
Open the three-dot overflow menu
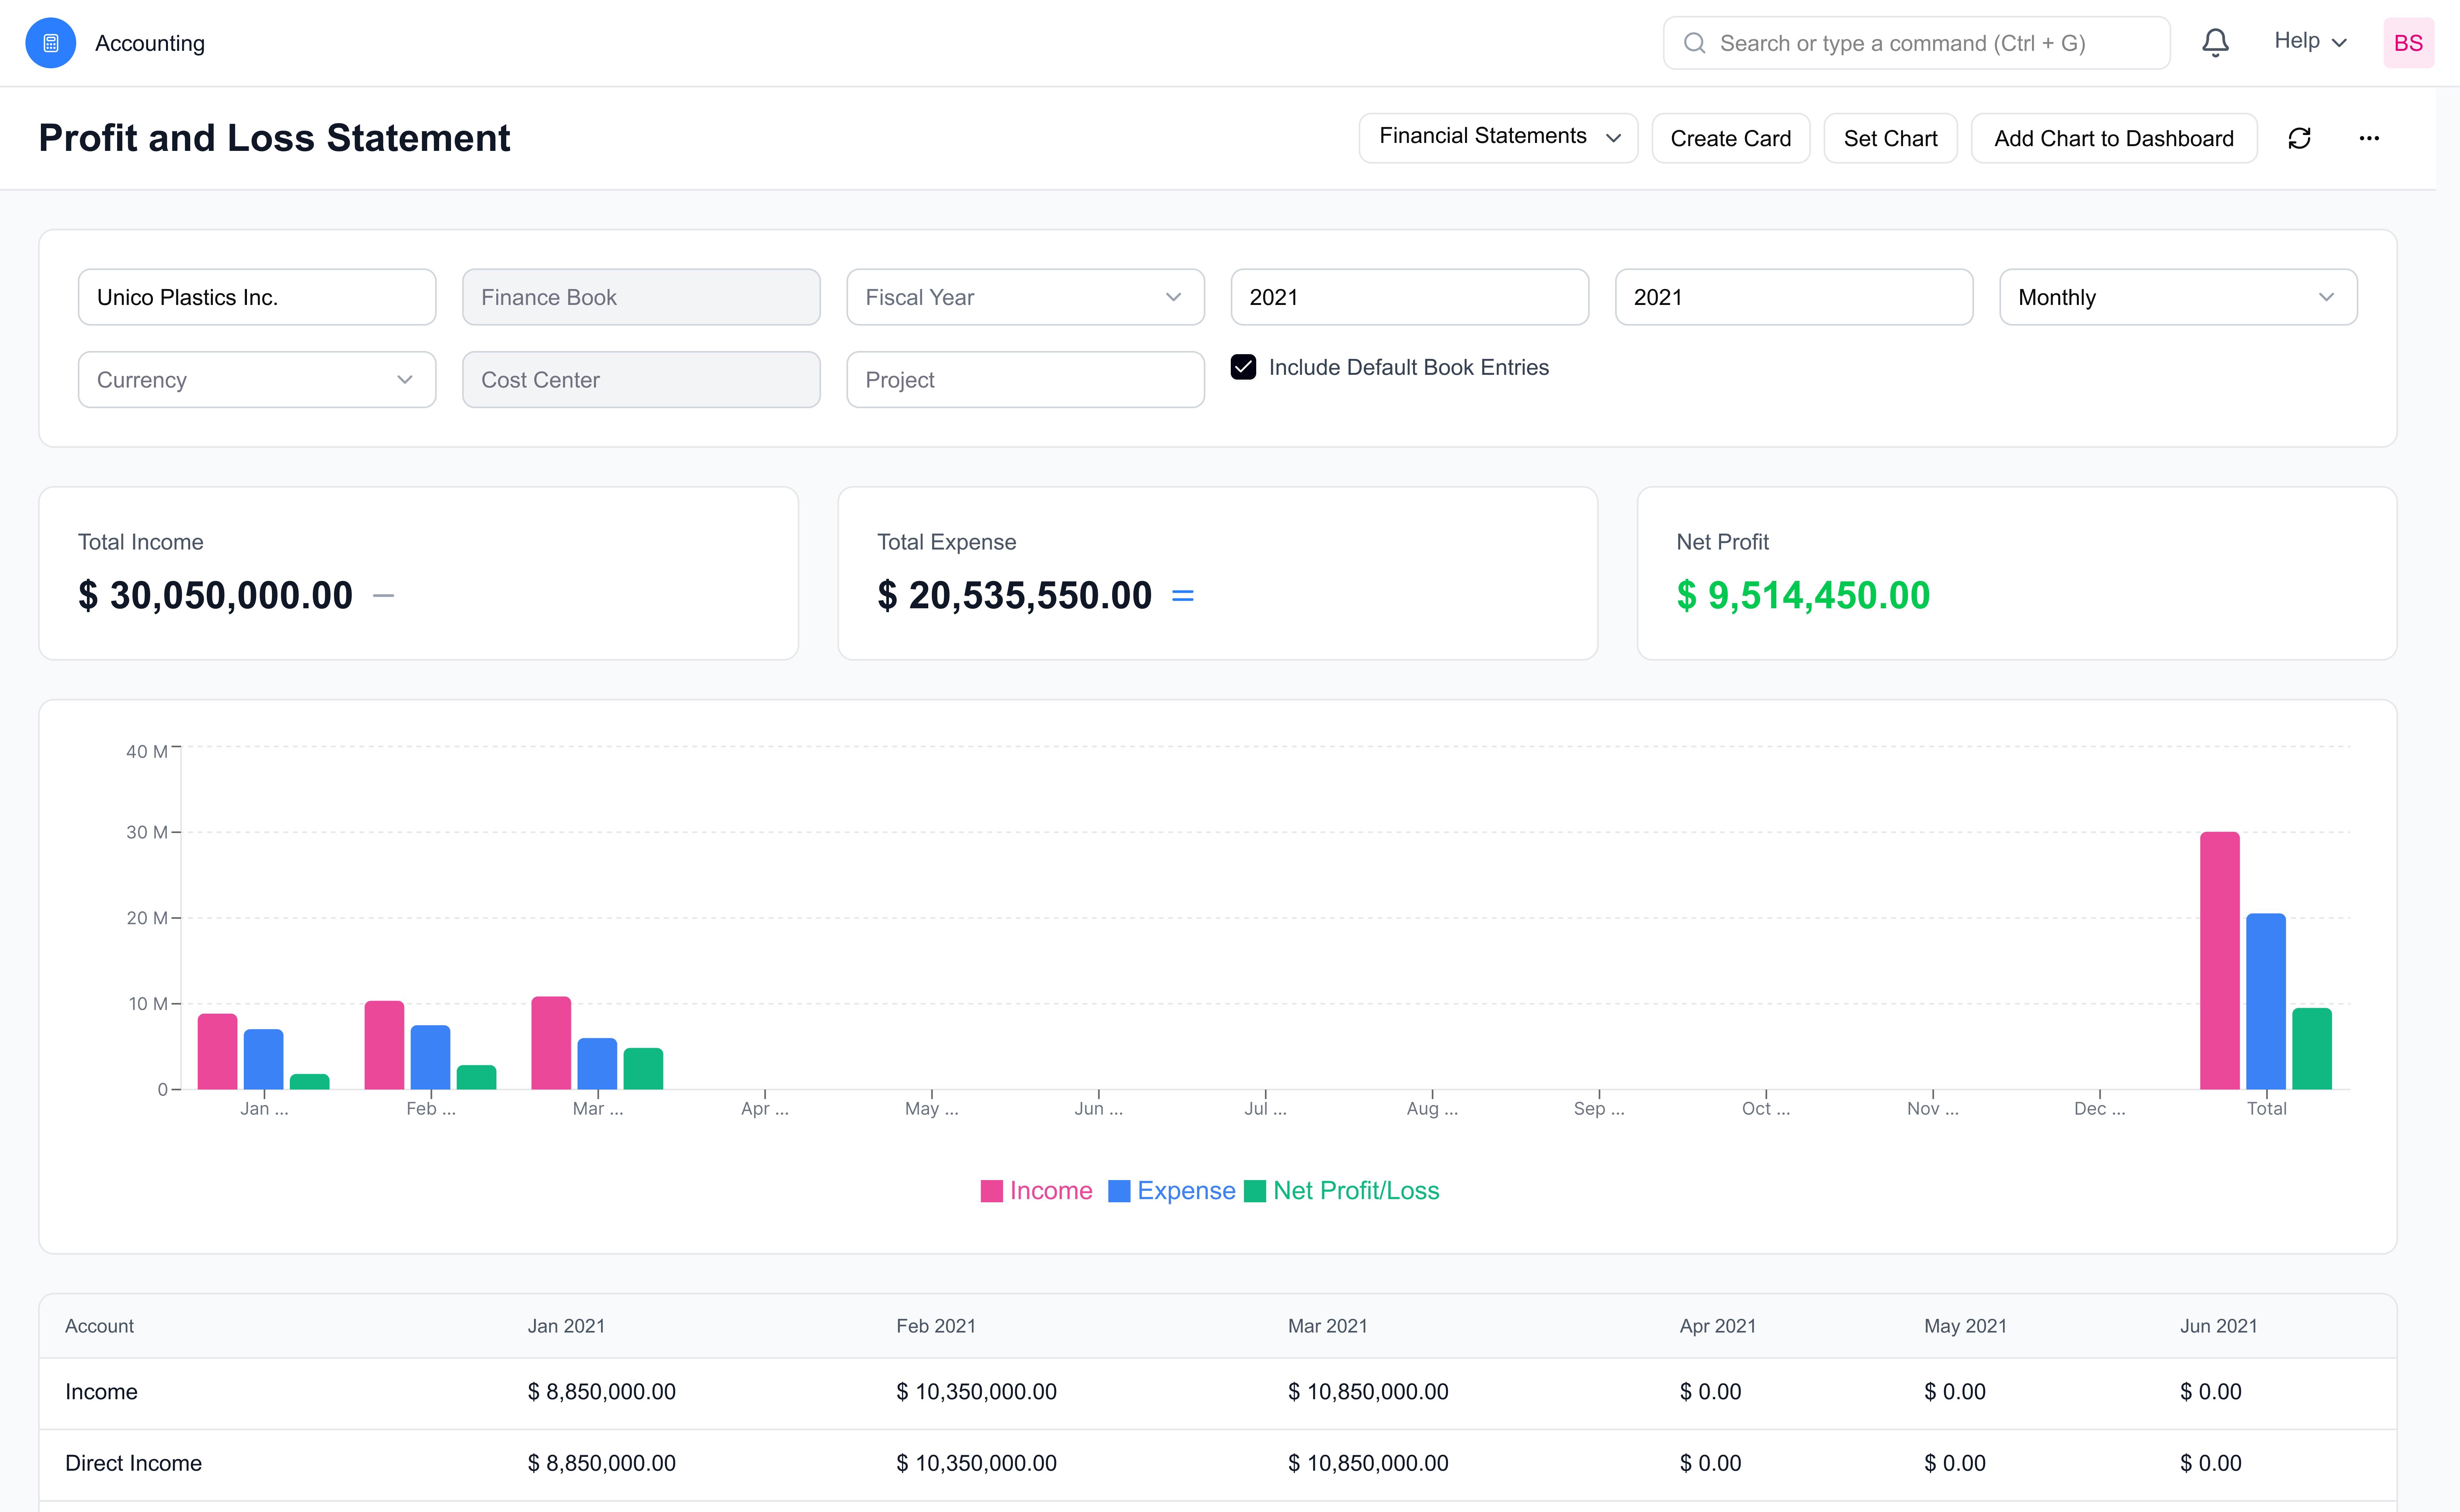pyautogui.click(x=2370, y=138)
